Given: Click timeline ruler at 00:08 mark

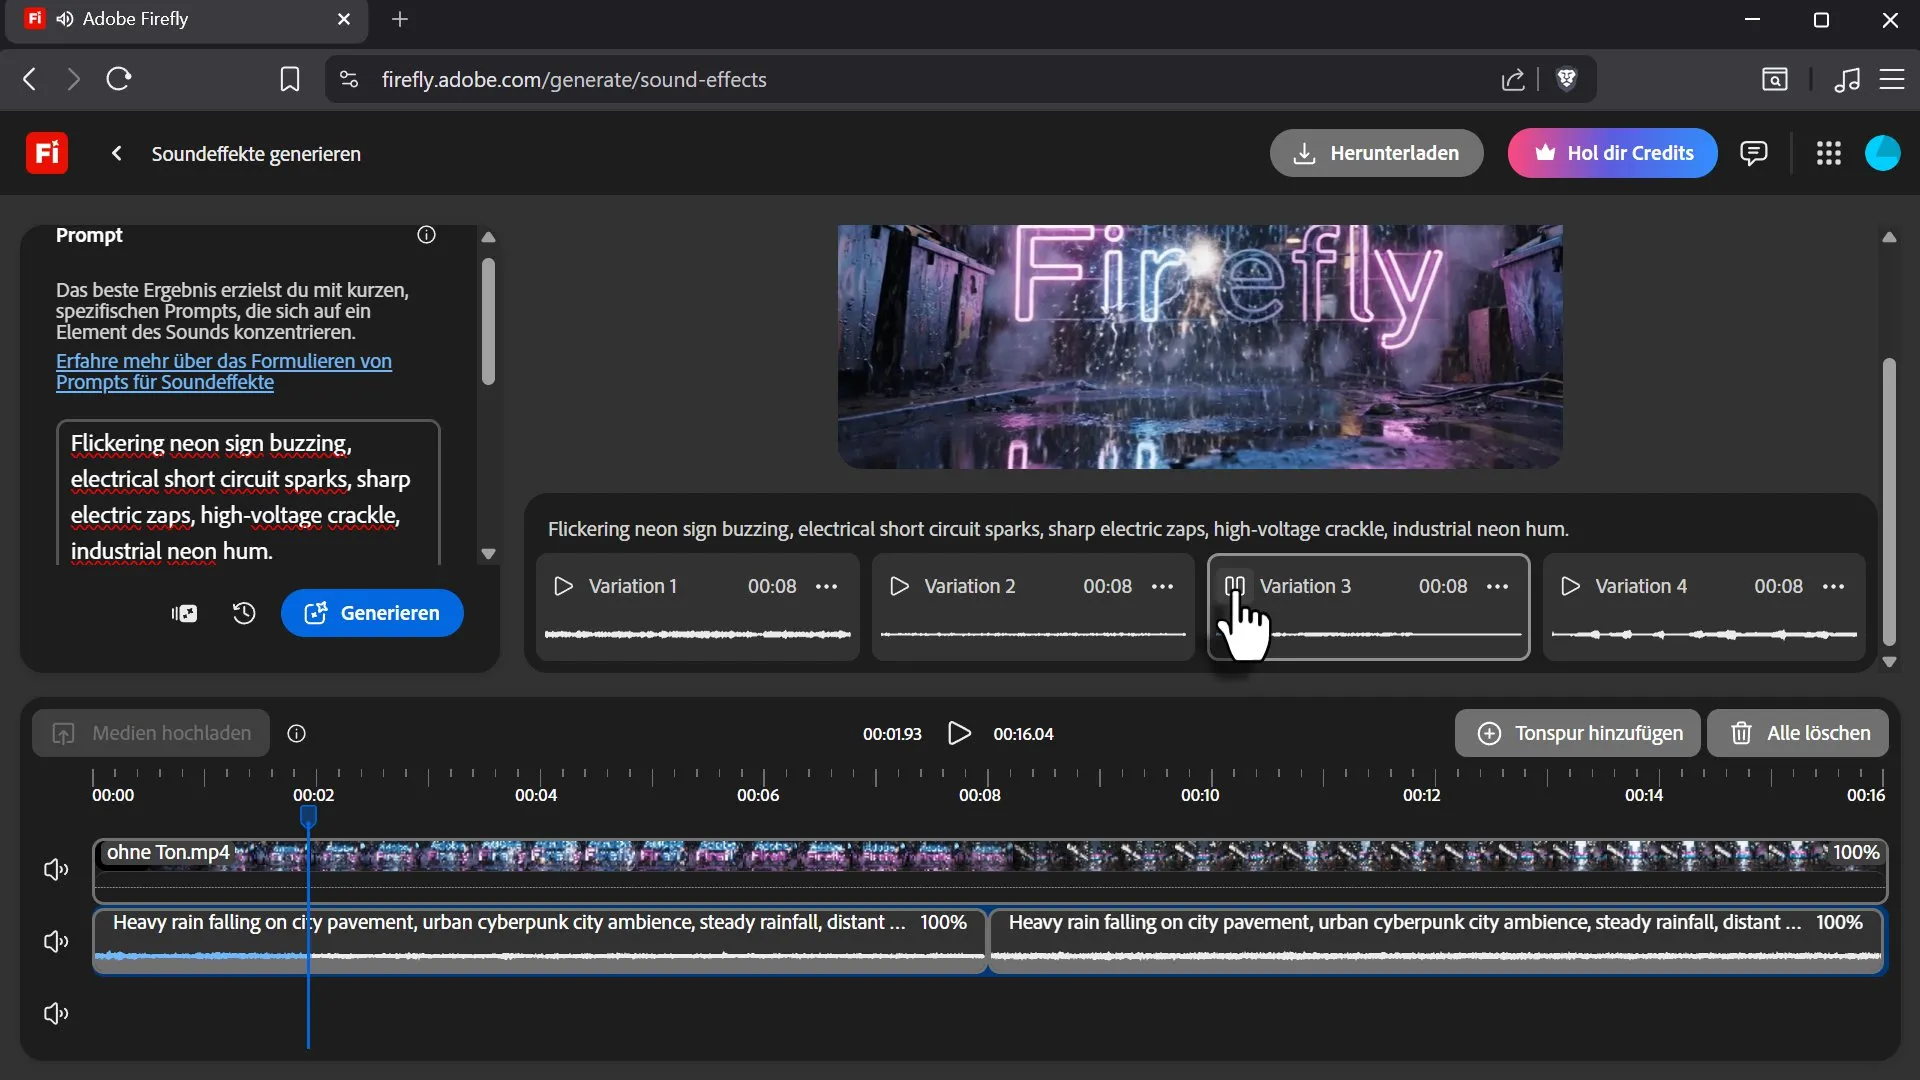Looking at the screenshot, I should tap(987, 780).
